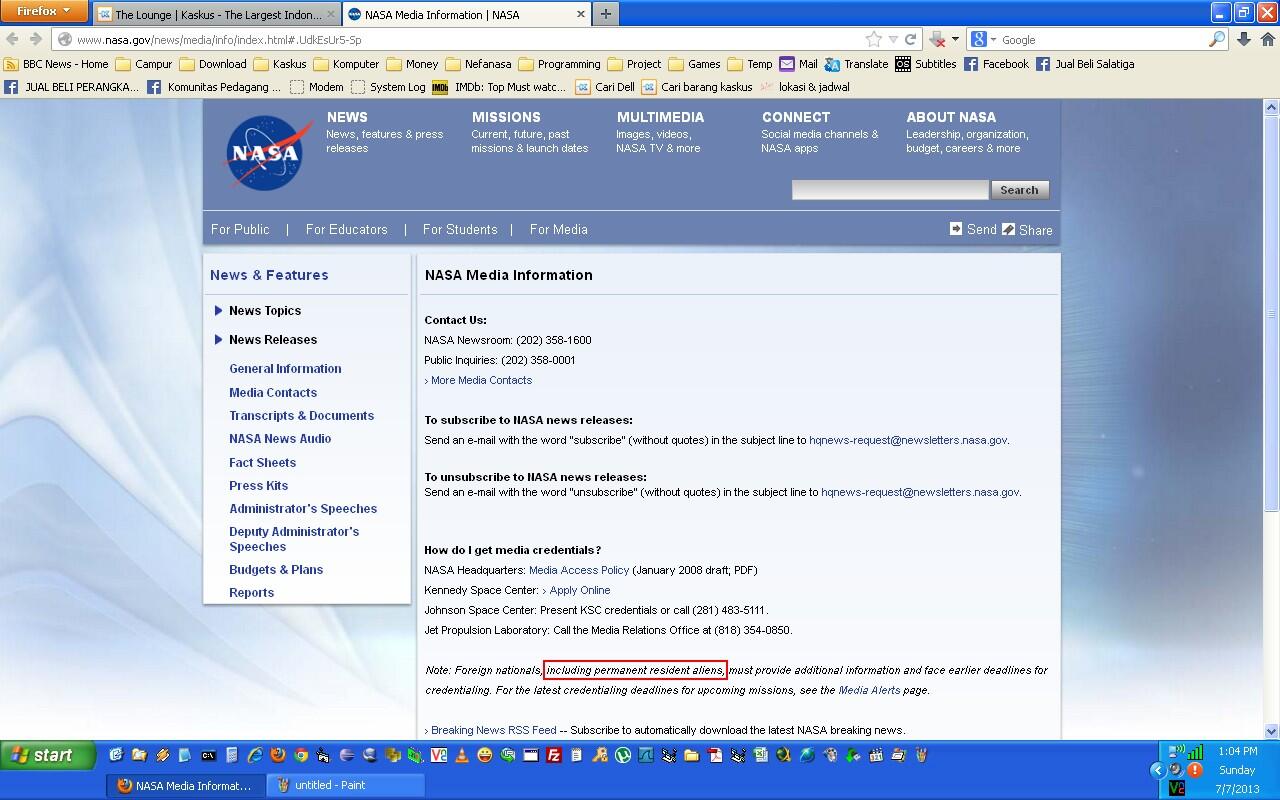Select the For Media link
Image resolution: width=1280 pixels, height=800 pixels.
[558, 229]
